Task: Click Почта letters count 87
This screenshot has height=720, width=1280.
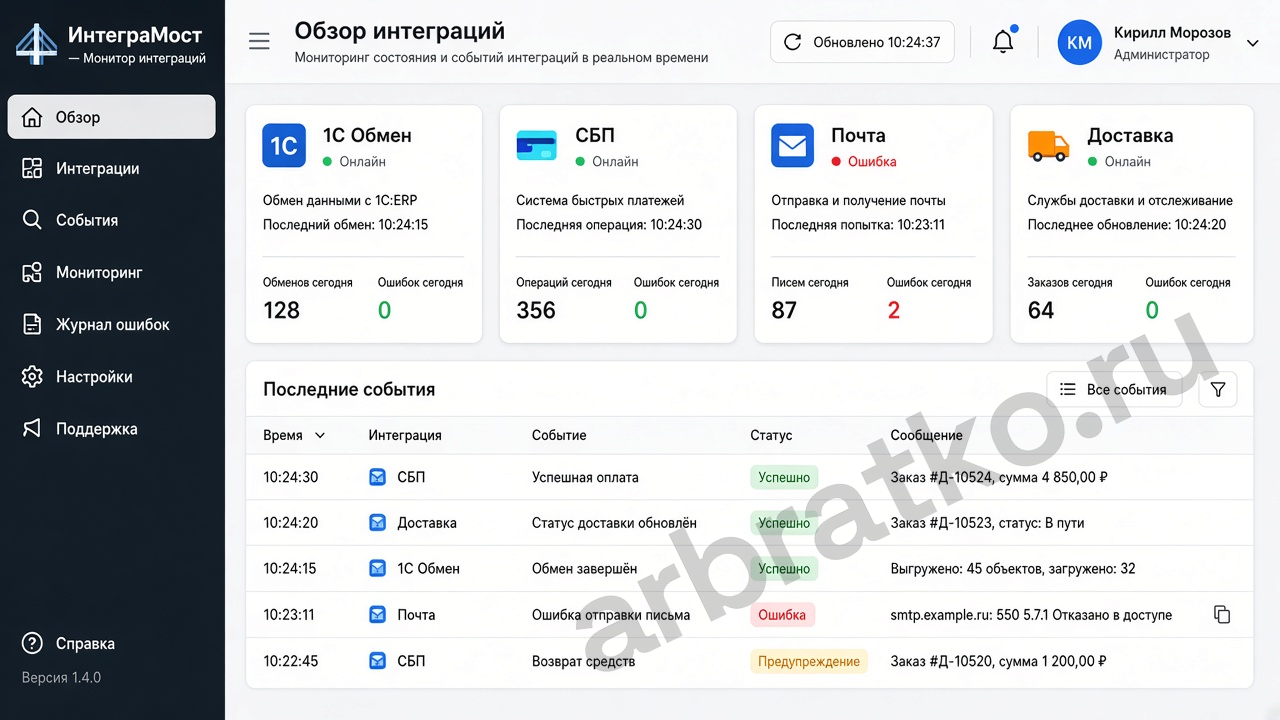Action: (x=784, y=310)
